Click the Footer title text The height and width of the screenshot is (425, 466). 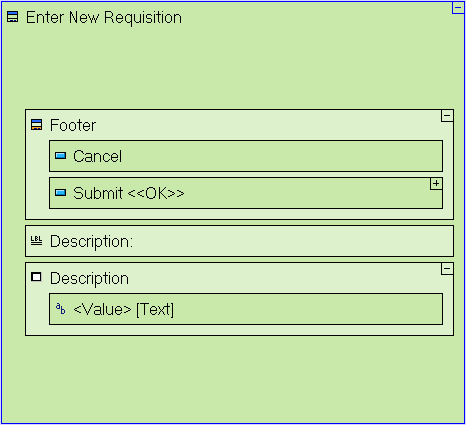click(73, 125)
